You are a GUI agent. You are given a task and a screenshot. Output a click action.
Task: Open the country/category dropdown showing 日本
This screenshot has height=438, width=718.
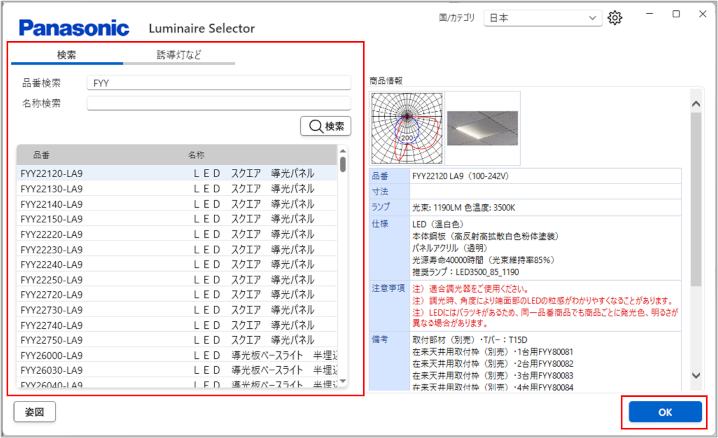pos(542,18)
